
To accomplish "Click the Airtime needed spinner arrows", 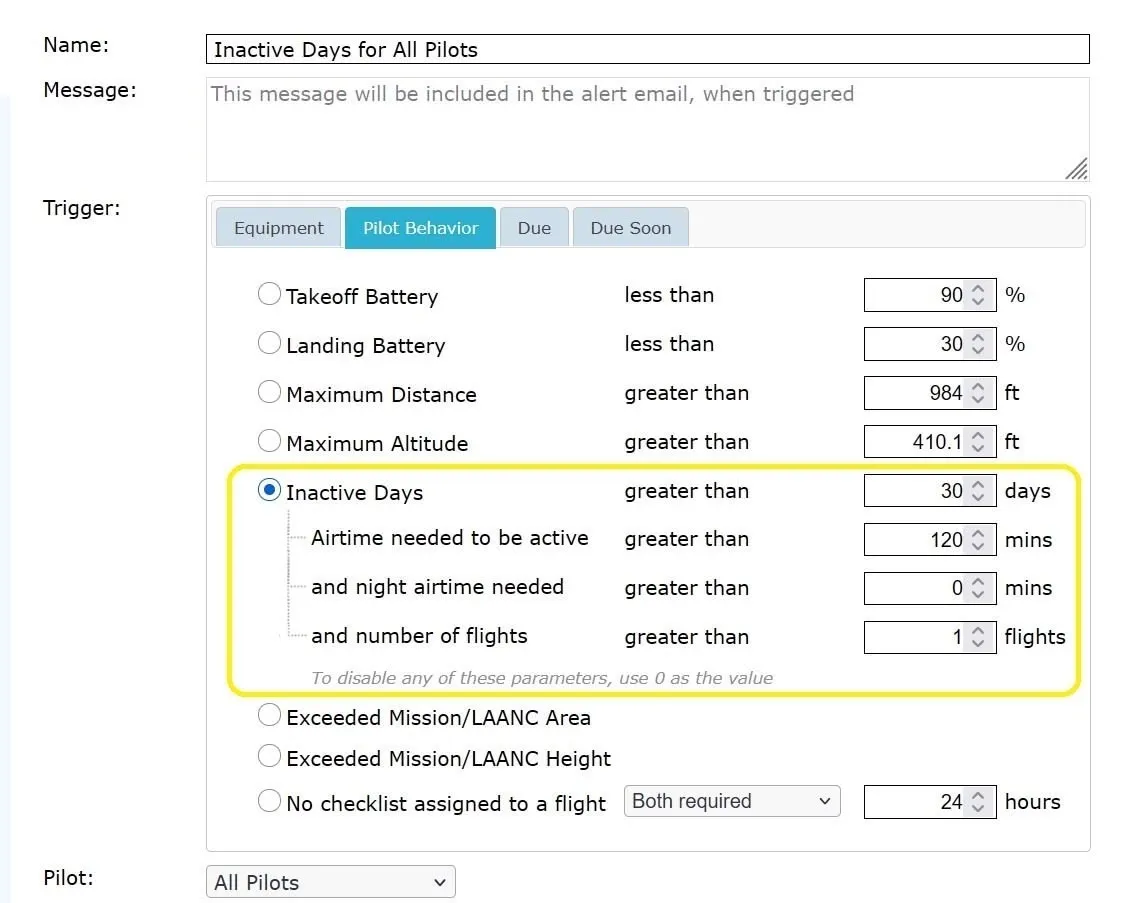I will pyautogui.click(x=978, y=539).
